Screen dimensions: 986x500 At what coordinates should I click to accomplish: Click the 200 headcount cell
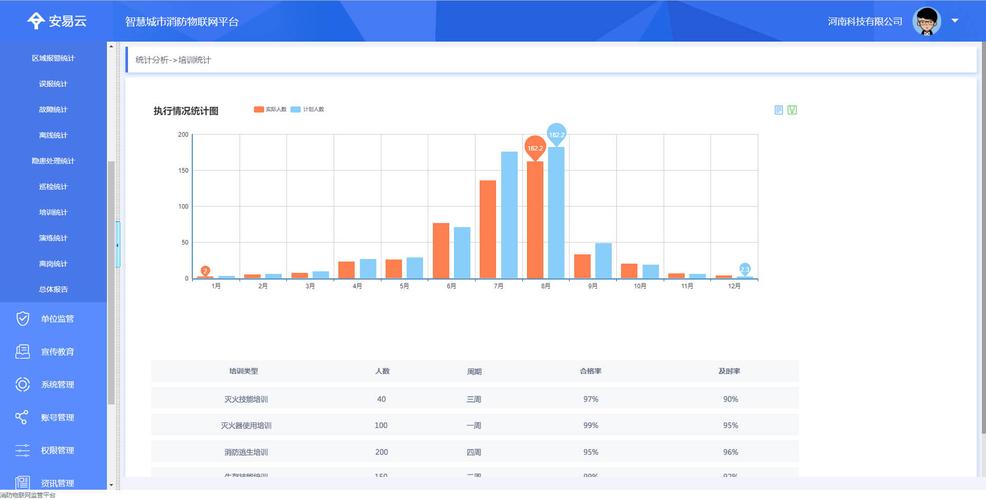[381, 452]
